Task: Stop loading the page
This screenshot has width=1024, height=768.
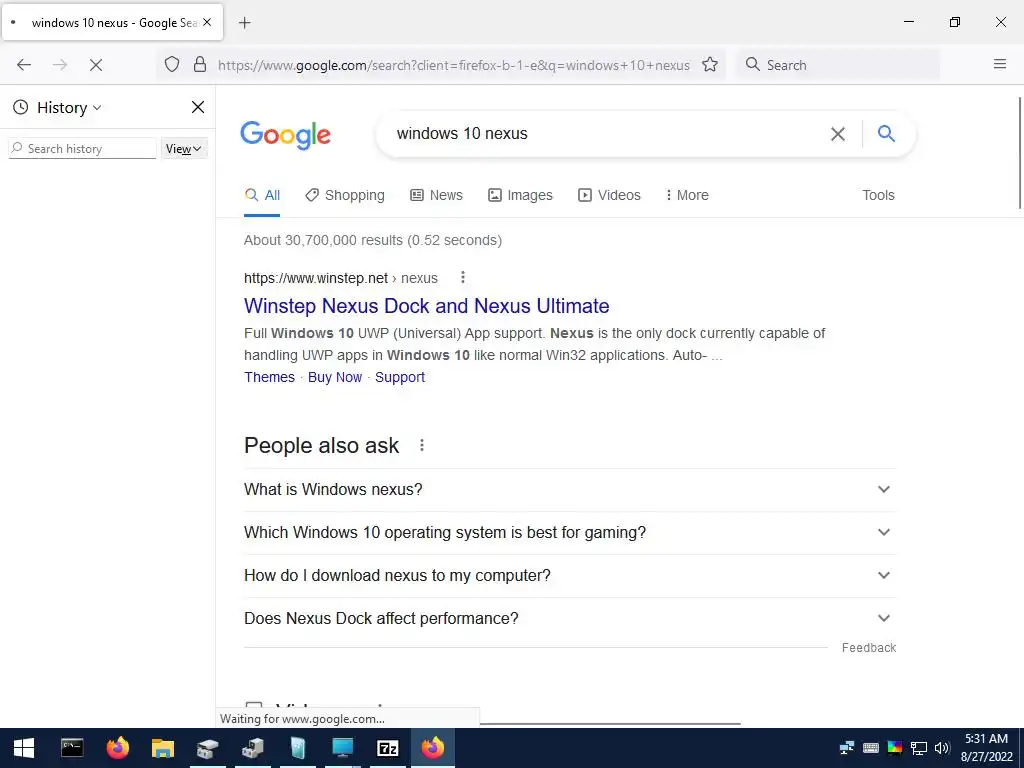Action: pyautogui.click(x=96, y=65)
